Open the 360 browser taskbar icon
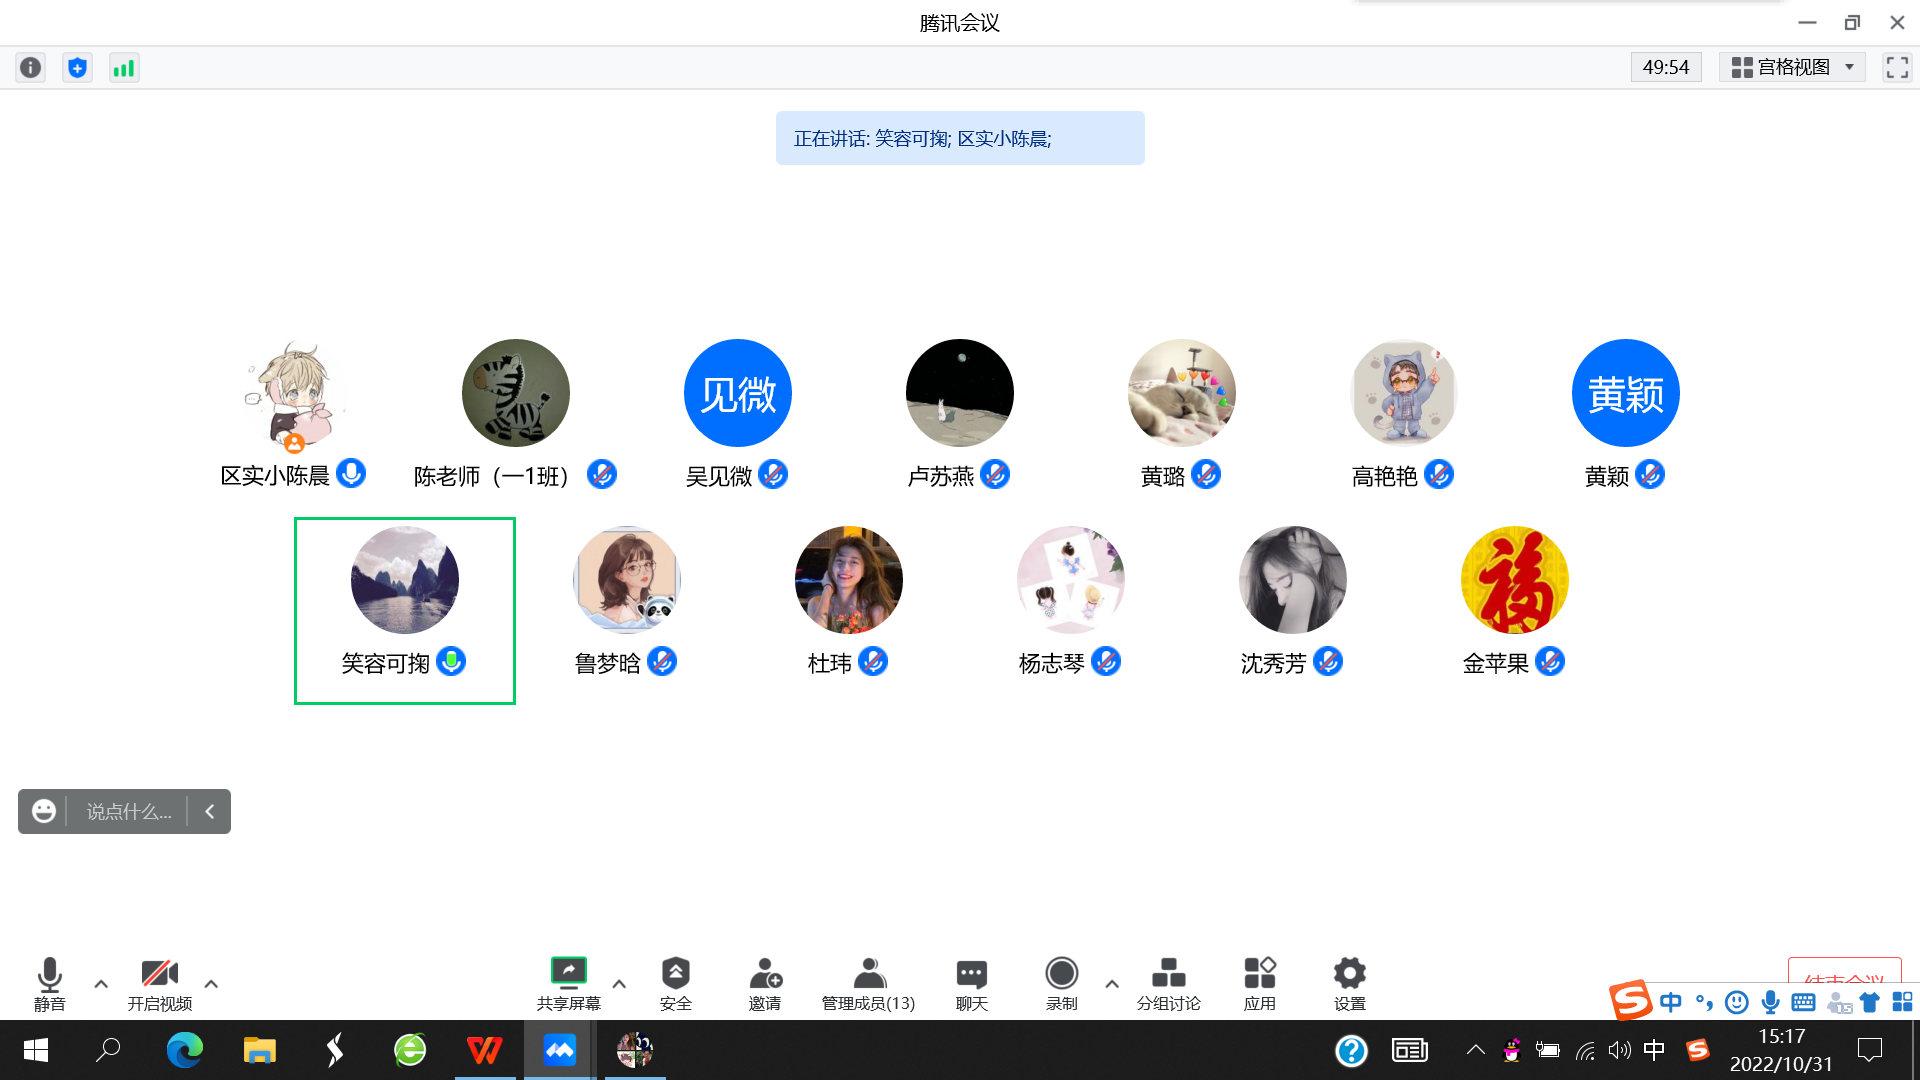1920x1080 pixels. [x=410, y=1050]
